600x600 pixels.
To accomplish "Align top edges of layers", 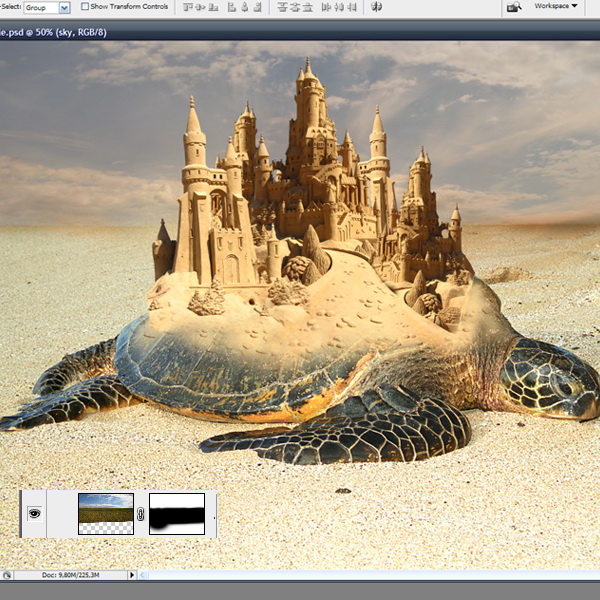I will (x=188, y=7).
